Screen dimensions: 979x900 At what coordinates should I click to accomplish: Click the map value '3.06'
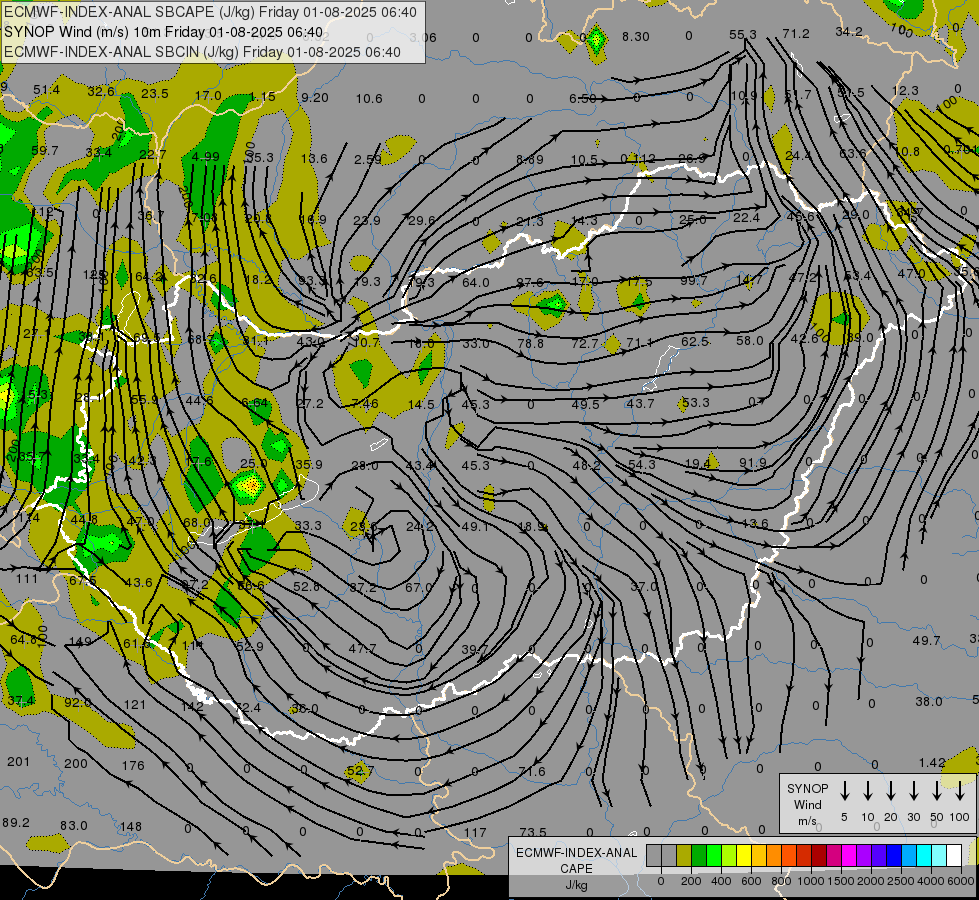[x=423, y=37]
